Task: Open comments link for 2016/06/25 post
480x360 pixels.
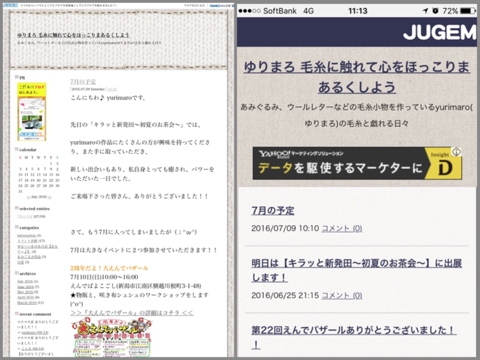Action: pos(342,295)
